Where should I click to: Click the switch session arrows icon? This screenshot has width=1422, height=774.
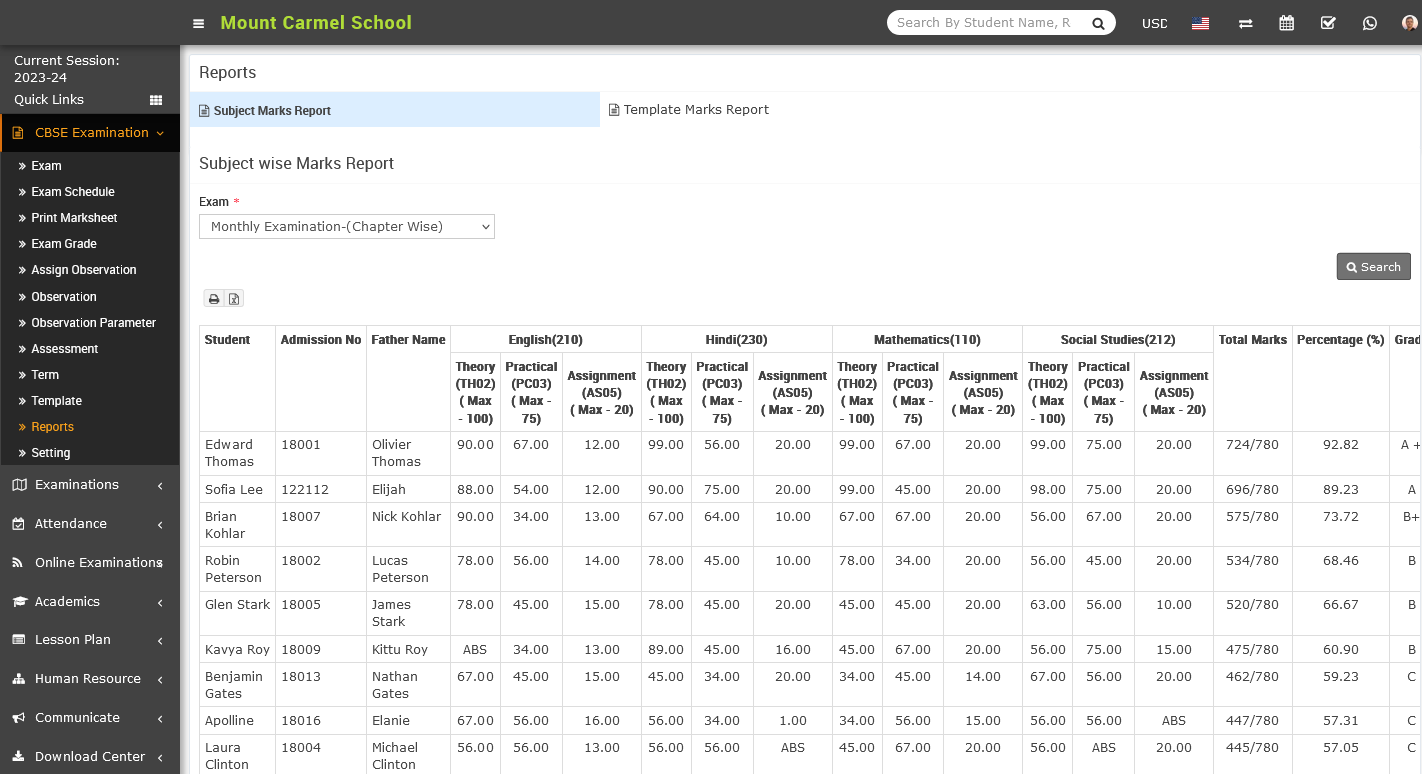(x=1245, y=23)
